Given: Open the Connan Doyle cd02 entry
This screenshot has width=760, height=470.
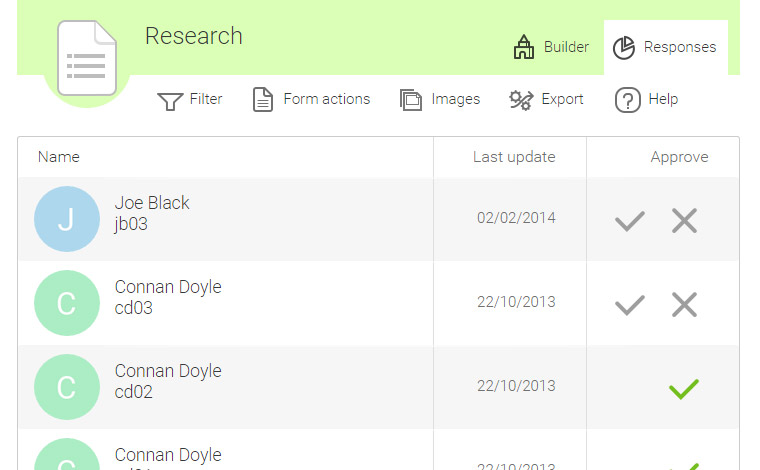Looking at the screenshot, I should pyautogui.click(x=378, y=387).
